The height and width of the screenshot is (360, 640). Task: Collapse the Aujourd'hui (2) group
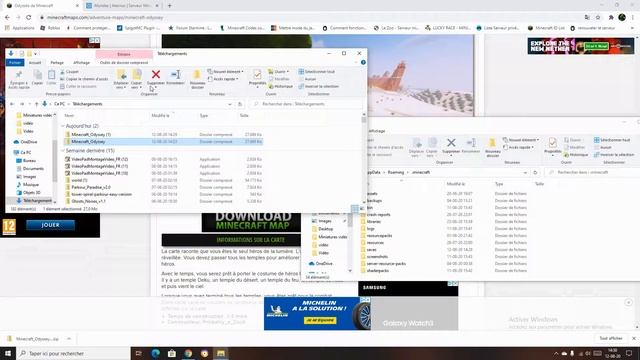tap(63, 126)
